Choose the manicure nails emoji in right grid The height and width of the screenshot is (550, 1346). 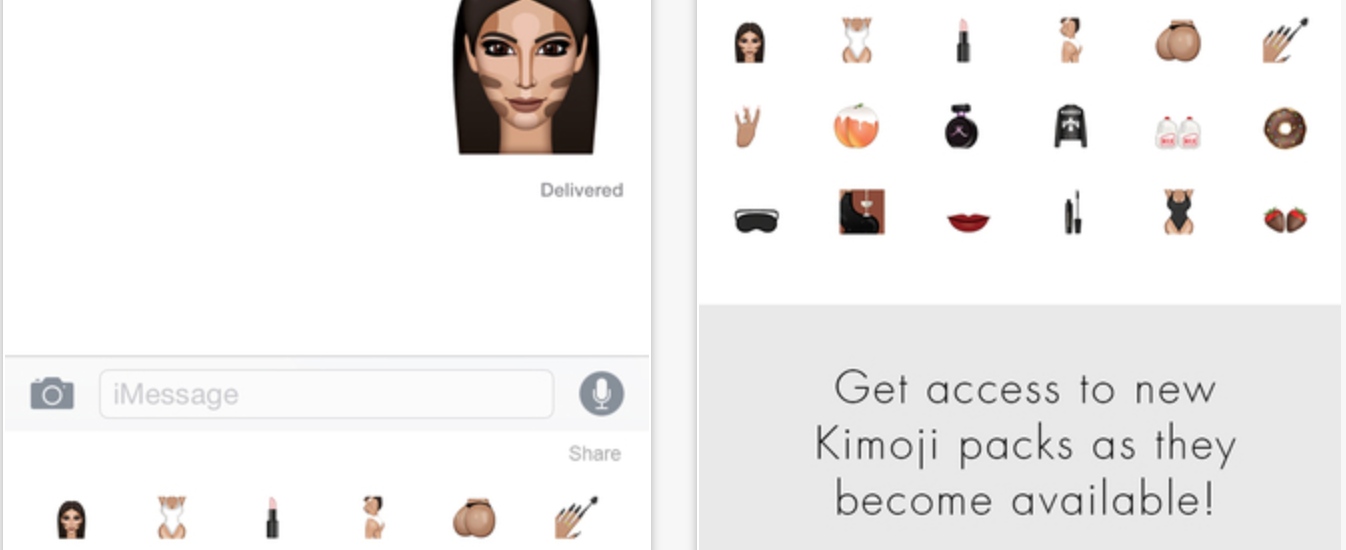[x=1285, y=40]
